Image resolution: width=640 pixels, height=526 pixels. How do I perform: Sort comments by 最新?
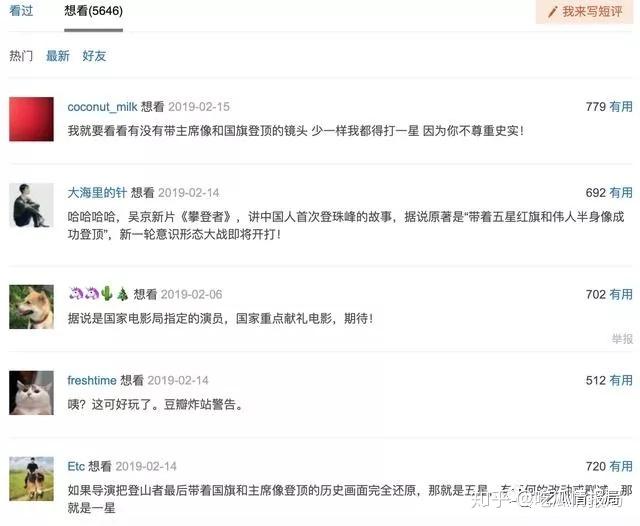pos(58,56)
